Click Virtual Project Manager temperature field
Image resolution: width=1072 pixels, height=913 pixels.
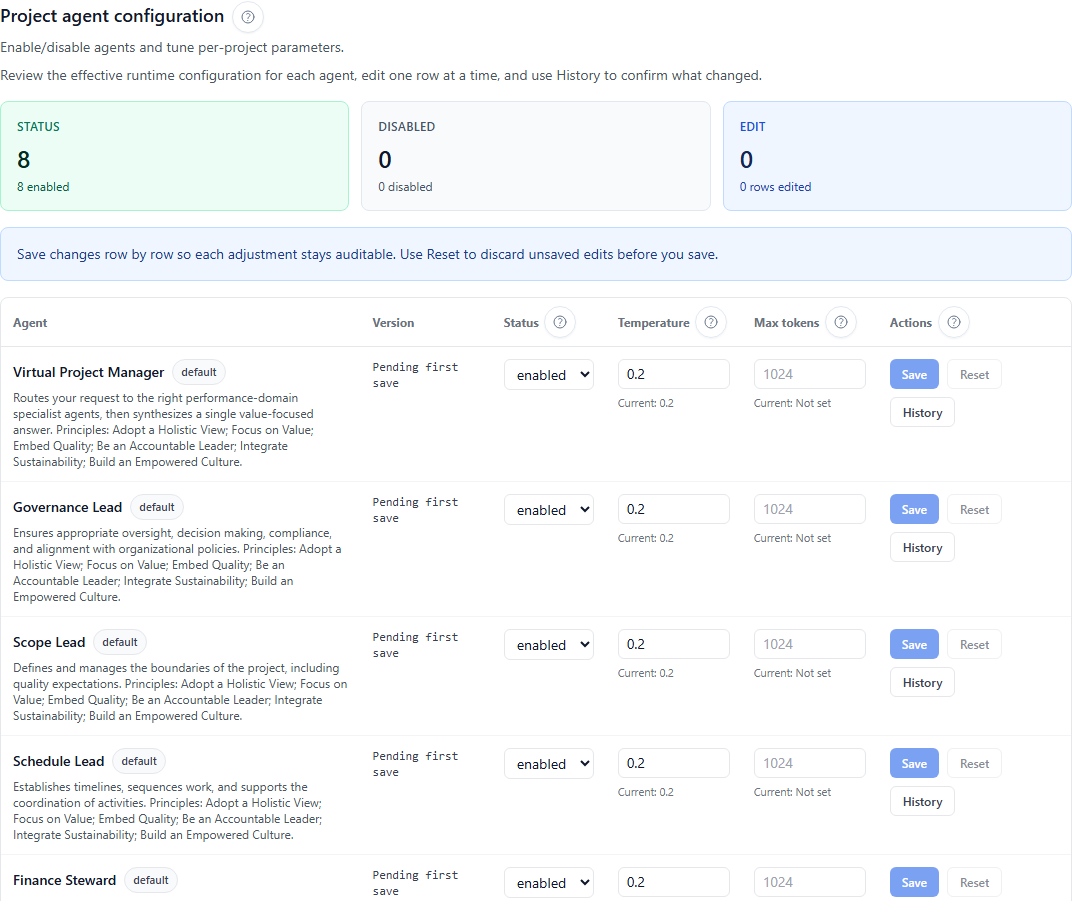pyautogui.click(x=673, y=374)
